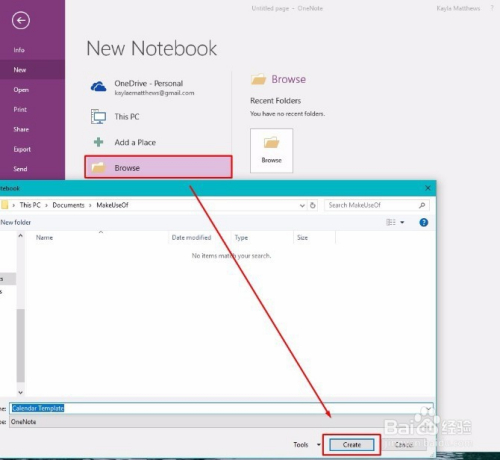500x460 pixels.
Task: Click the navigation pane scrollbar thumb
Action: (20, 345)
